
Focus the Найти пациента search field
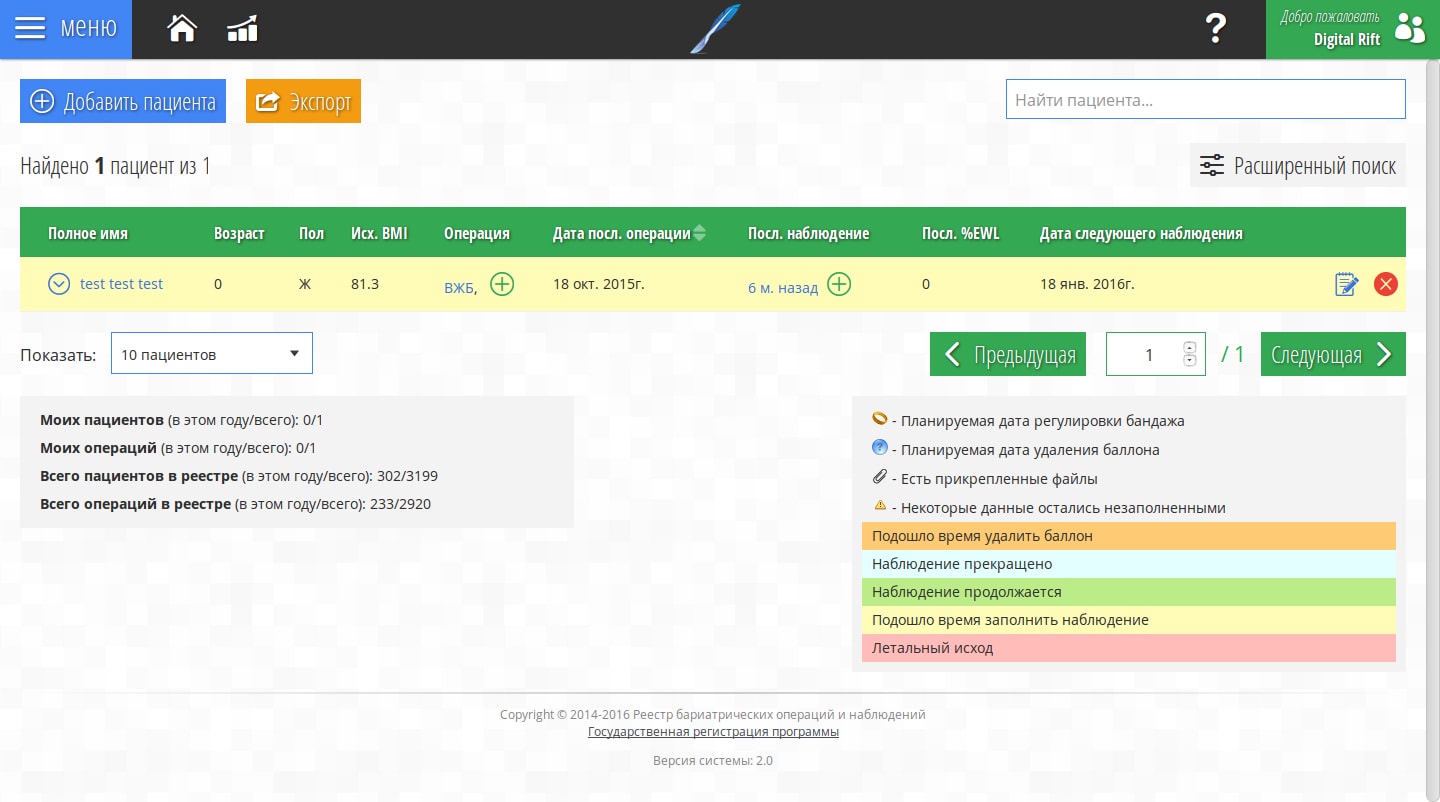(1205, 99)
